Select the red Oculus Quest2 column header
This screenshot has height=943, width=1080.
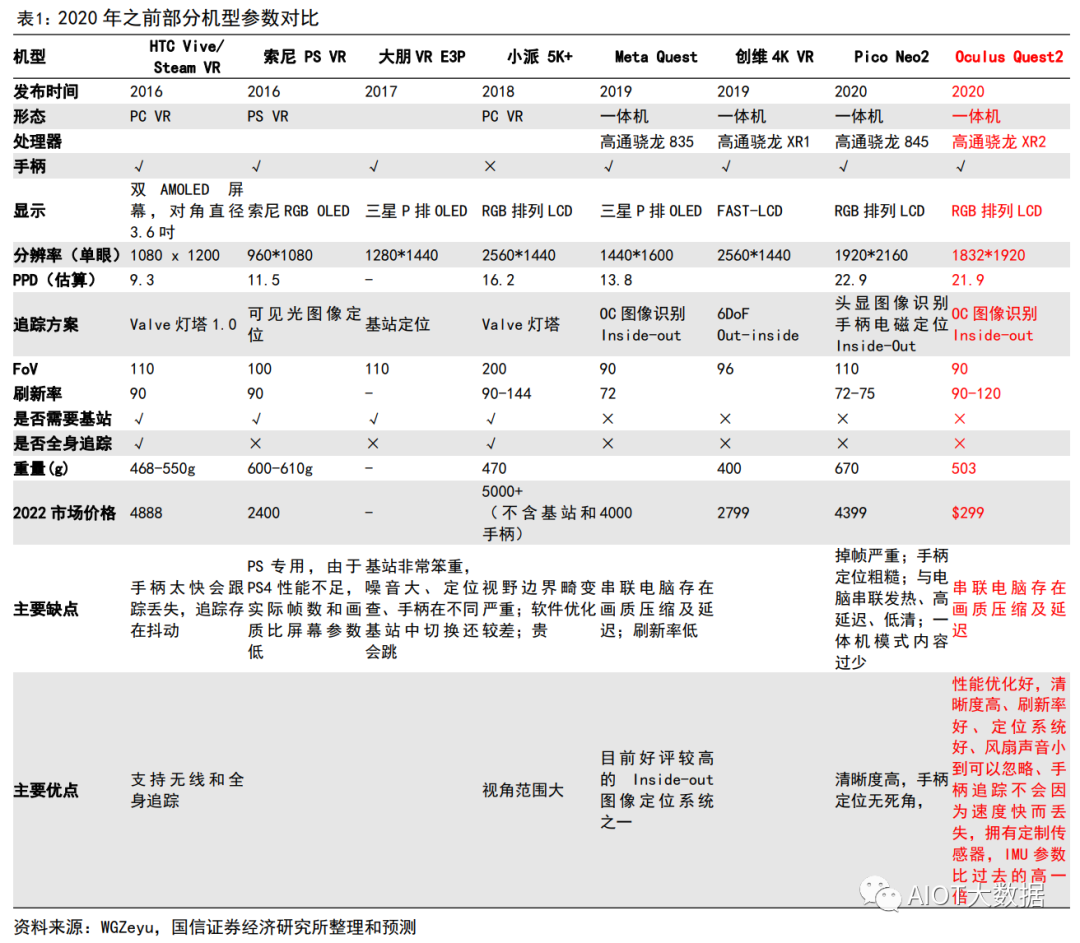[x=1011, y=56]
